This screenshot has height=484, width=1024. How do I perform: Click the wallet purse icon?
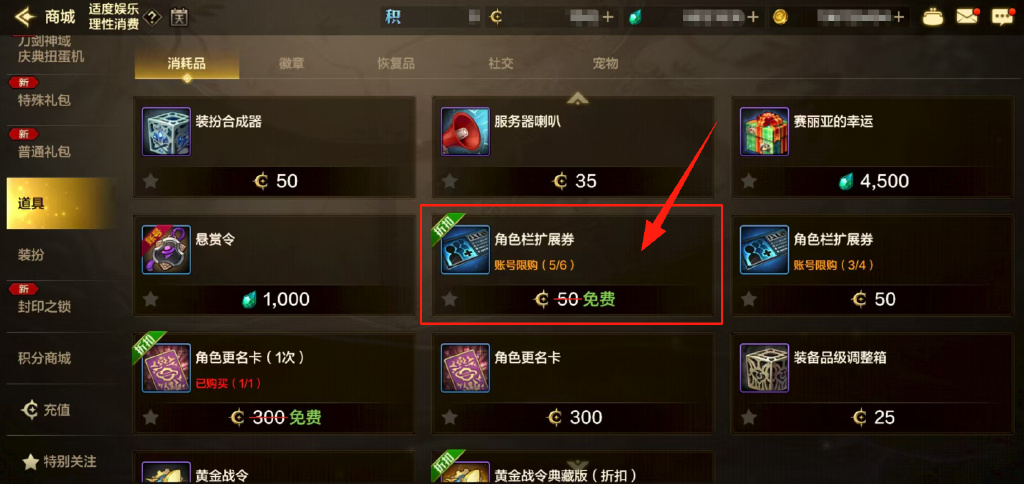pos(932,17)
